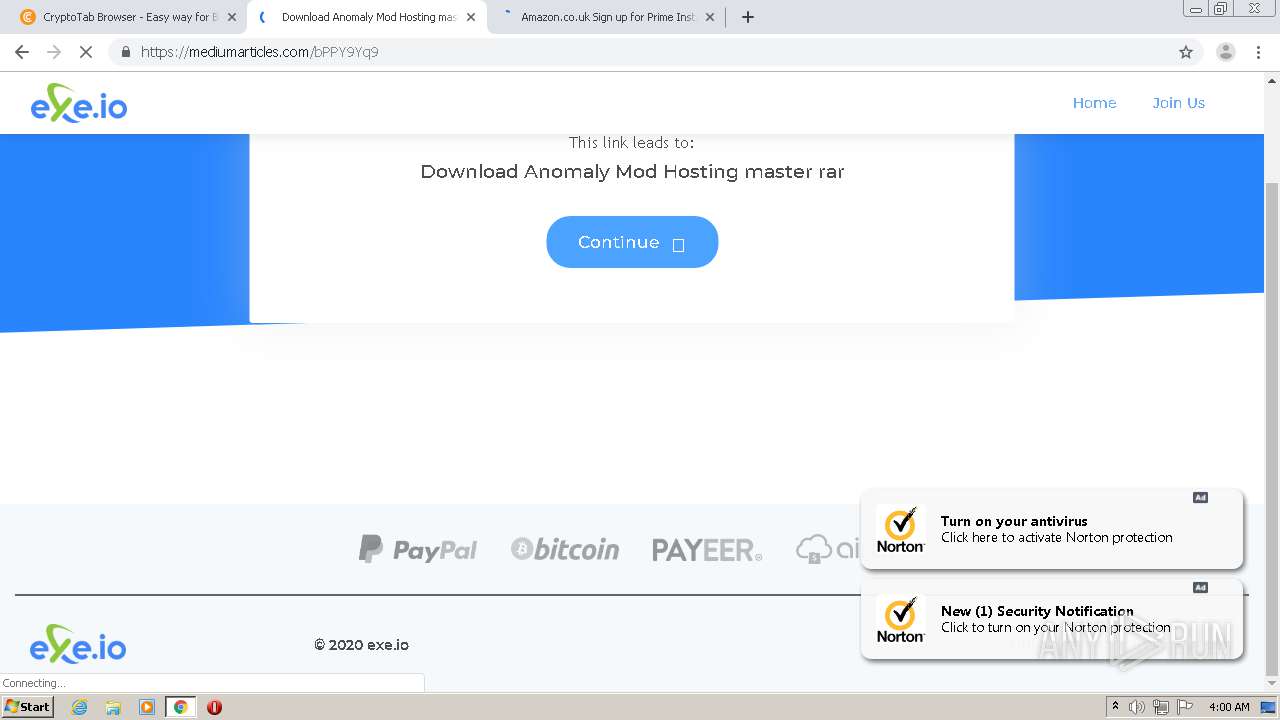
Task: Click 'Turn on your antivirus' Norton notification
Action: click(x=1052, y=529)
